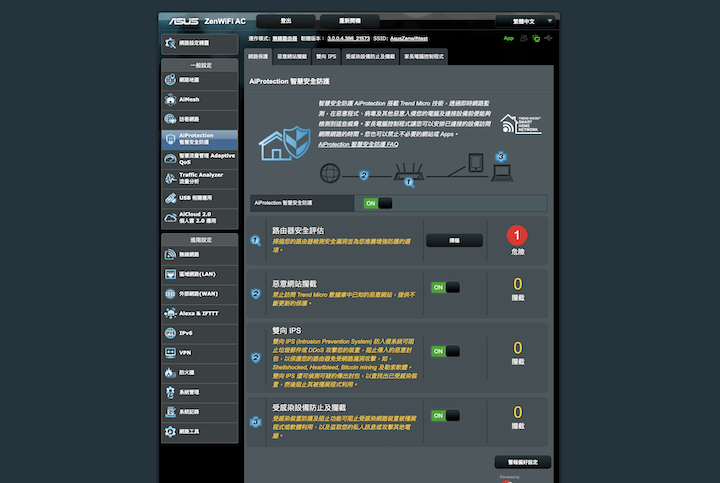The width and height of the screenshot is (720, 483).
Task: Open Network Tools (網路工具) sidebar item
Action: pyautogui.click(x=199, y=432)
